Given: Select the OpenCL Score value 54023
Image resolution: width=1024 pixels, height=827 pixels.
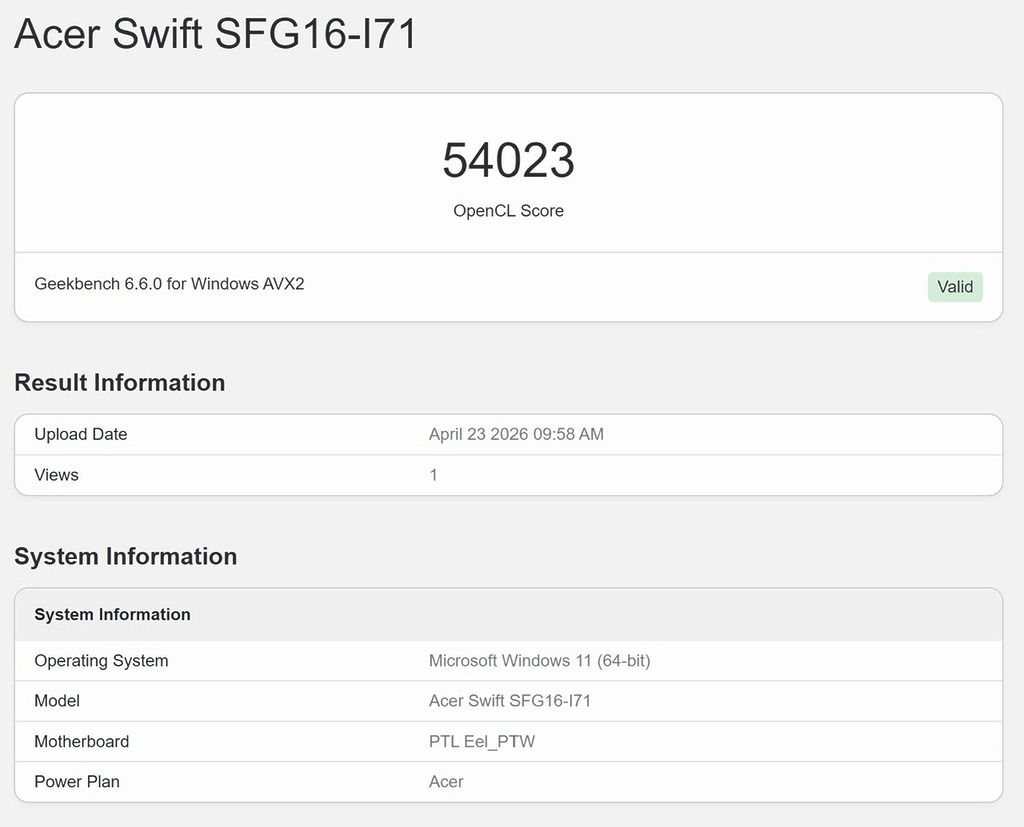Looking at the screenshot, I should [x=509, y=161].
